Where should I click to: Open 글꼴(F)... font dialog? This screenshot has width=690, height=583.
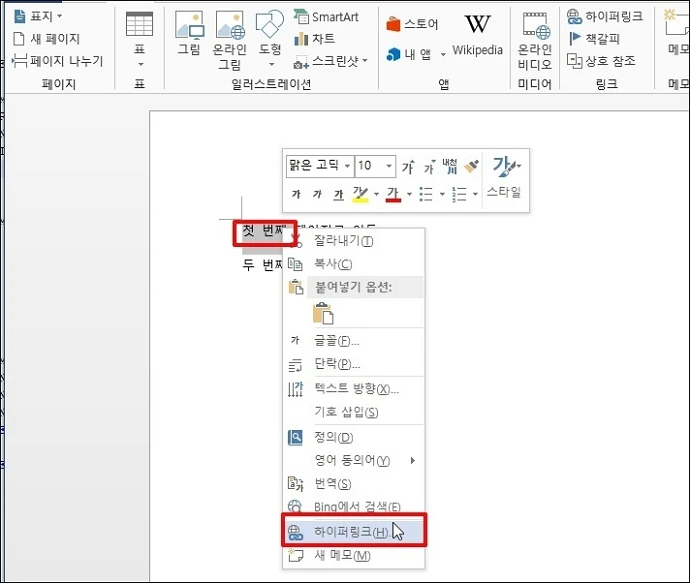[x=354, y=341]
